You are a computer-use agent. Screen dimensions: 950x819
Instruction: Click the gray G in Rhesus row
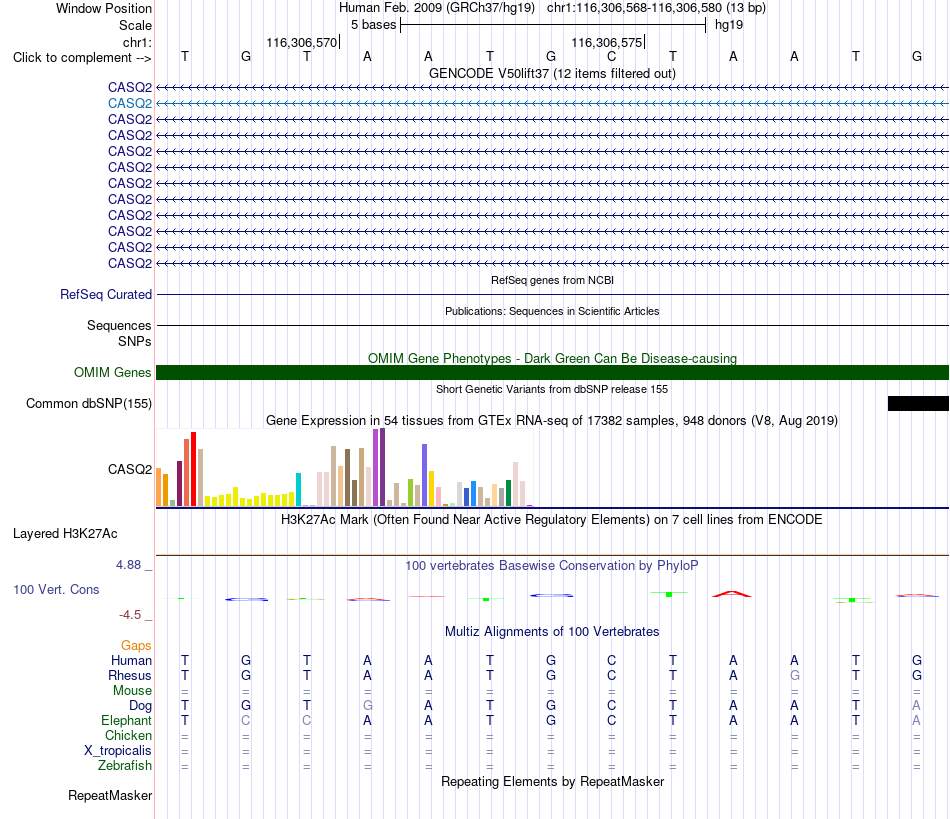[794, 675]
